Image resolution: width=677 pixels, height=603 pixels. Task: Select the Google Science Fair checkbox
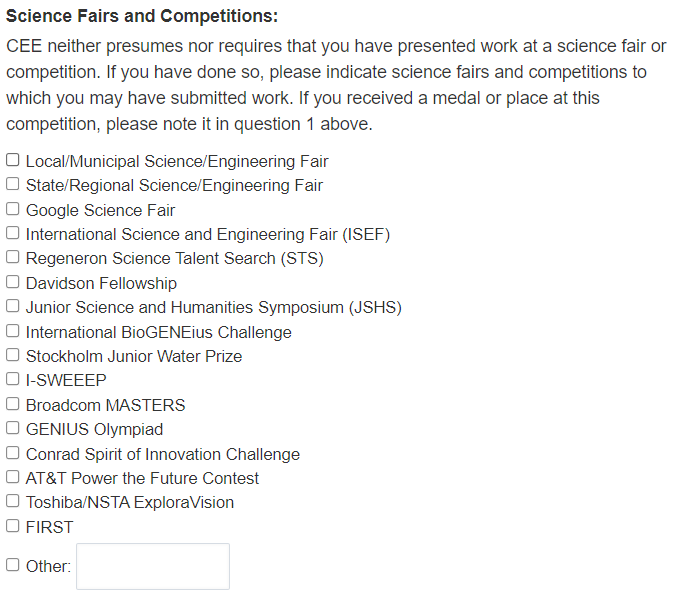tap(13, 209)
